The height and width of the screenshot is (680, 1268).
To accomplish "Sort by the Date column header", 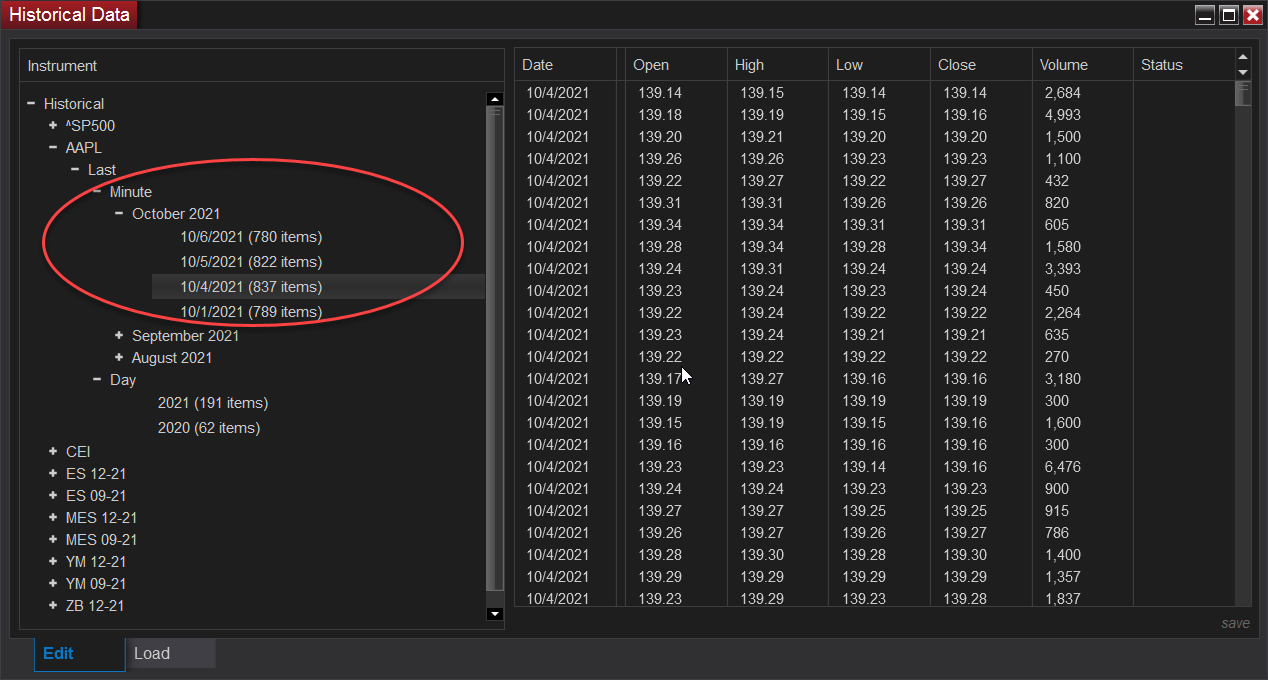I will [x=565, y=64].
